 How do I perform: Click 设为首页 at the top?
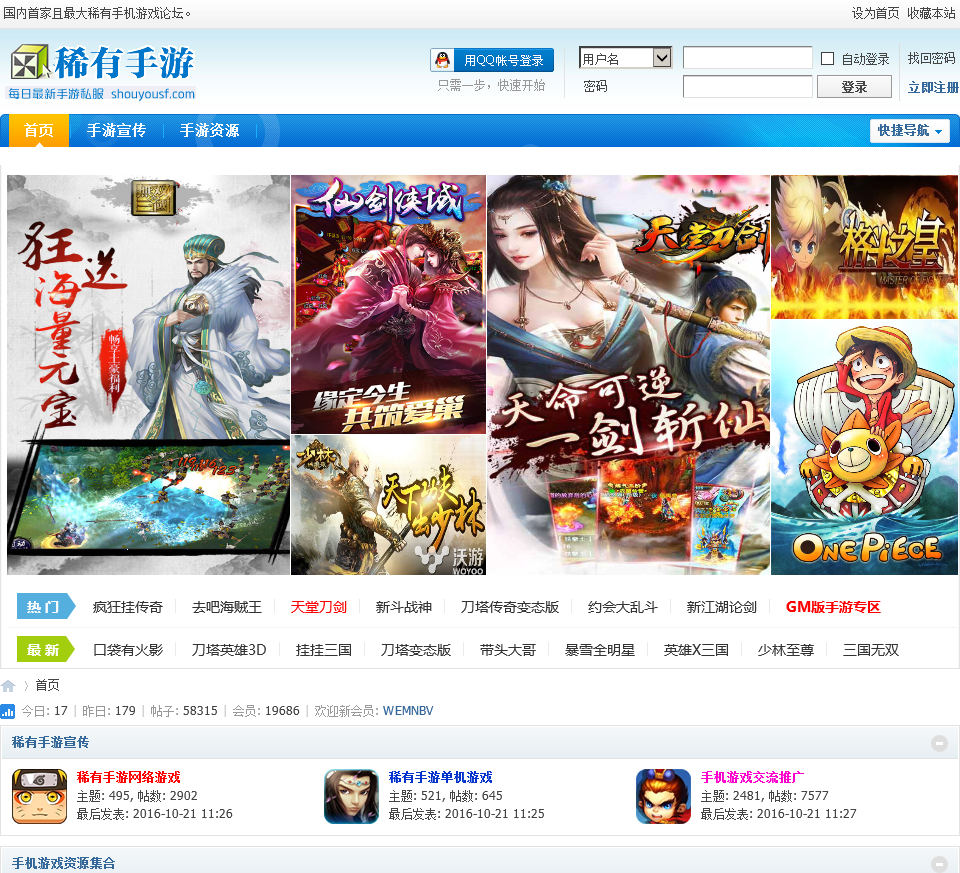pos(876,13)
